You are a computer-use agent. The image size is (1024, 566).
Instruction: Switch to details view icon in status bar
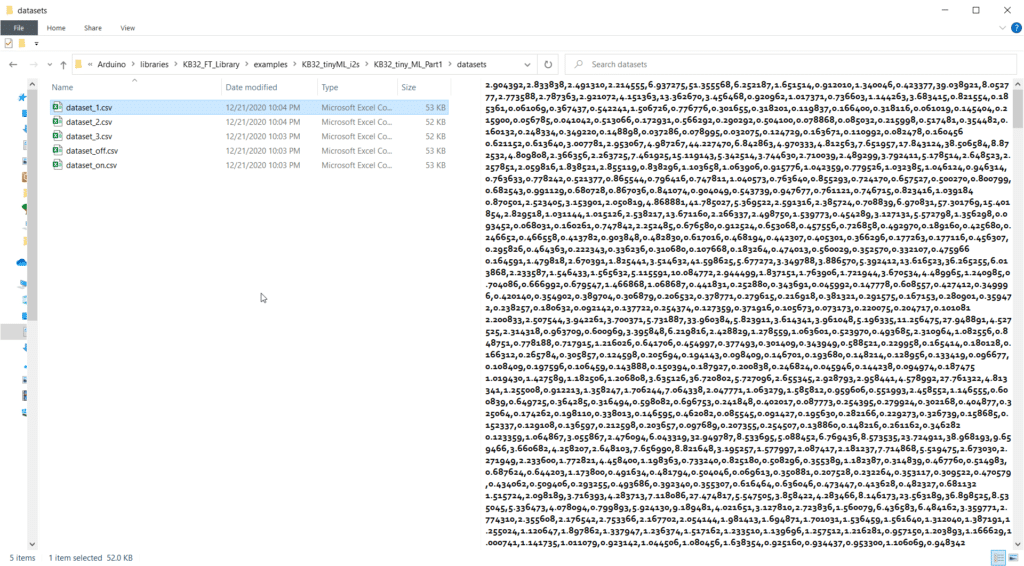(998, 558)
